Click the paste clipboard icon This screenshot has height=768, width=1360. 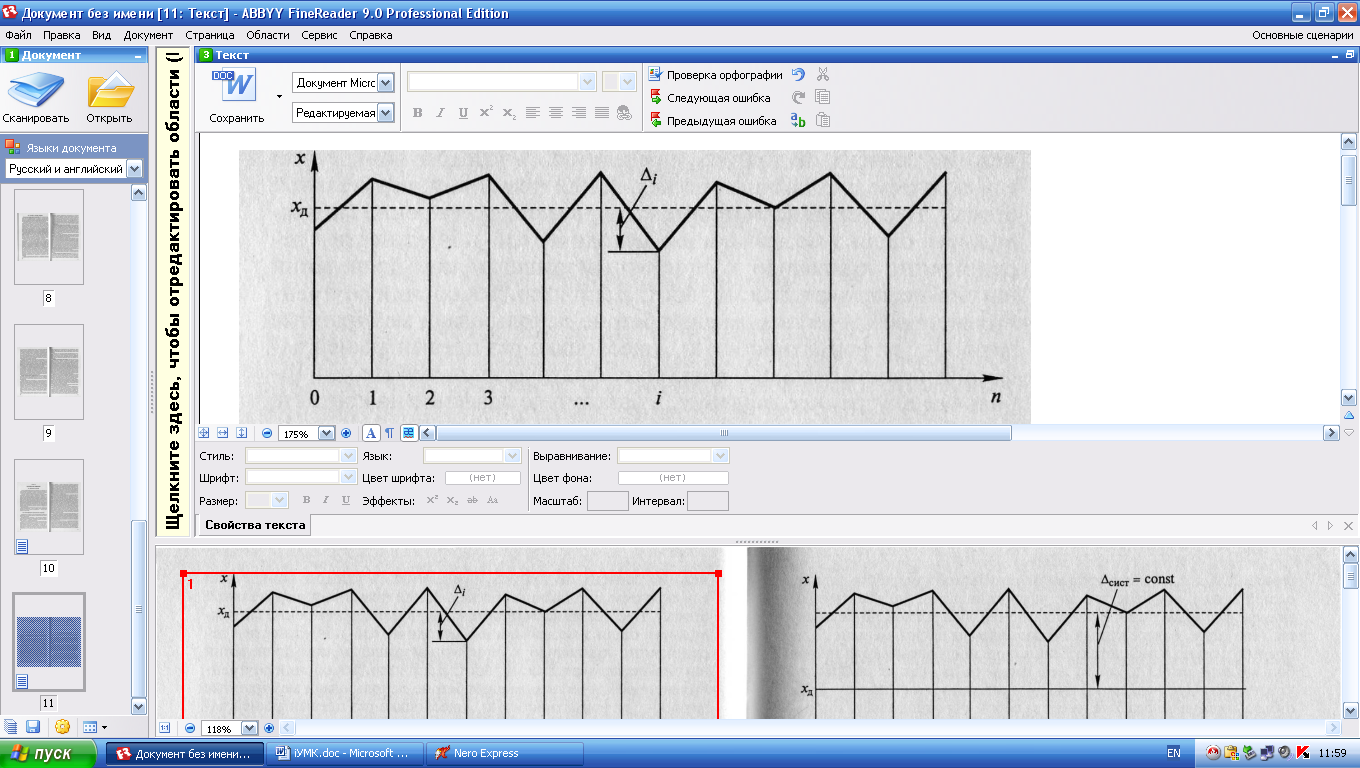point(823,121)
